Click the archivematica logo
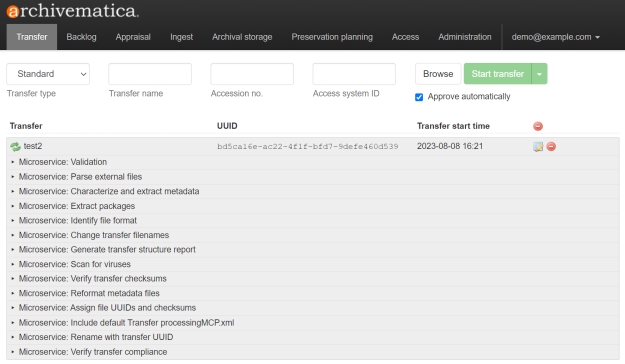This screenshot has width=625, height=364. [x=73, y=11]
